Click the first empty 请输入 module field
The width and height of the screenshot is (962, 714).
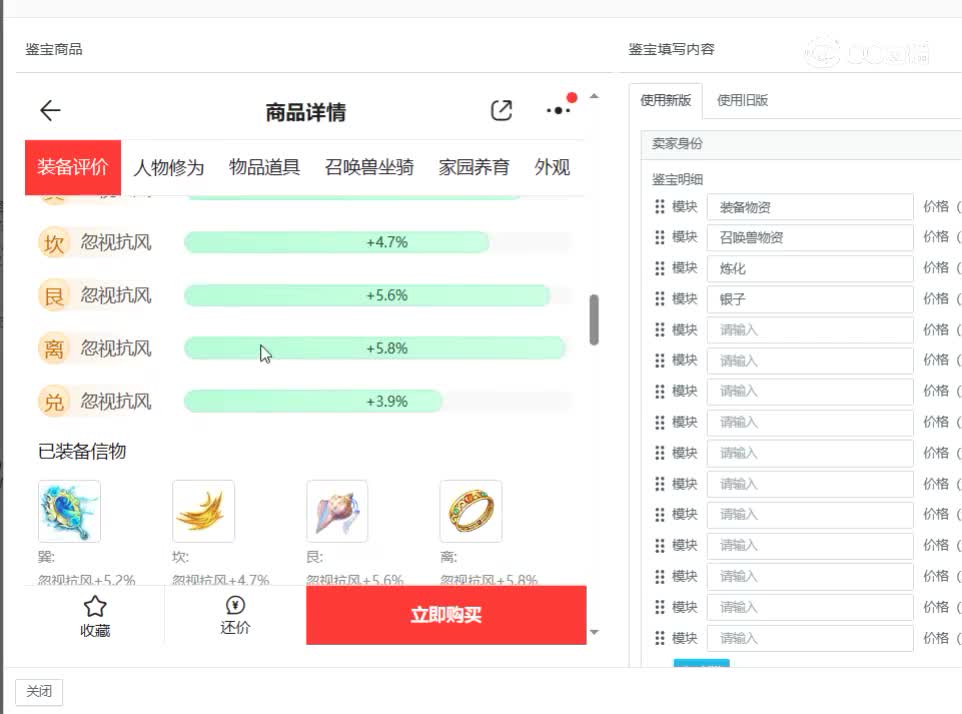(810, 329)
